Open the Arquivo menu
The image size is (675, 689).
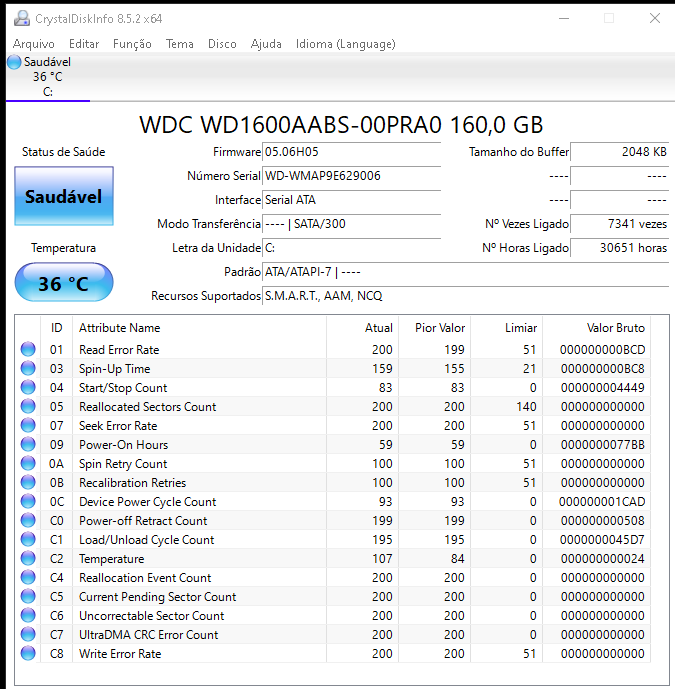coord(34,44)
